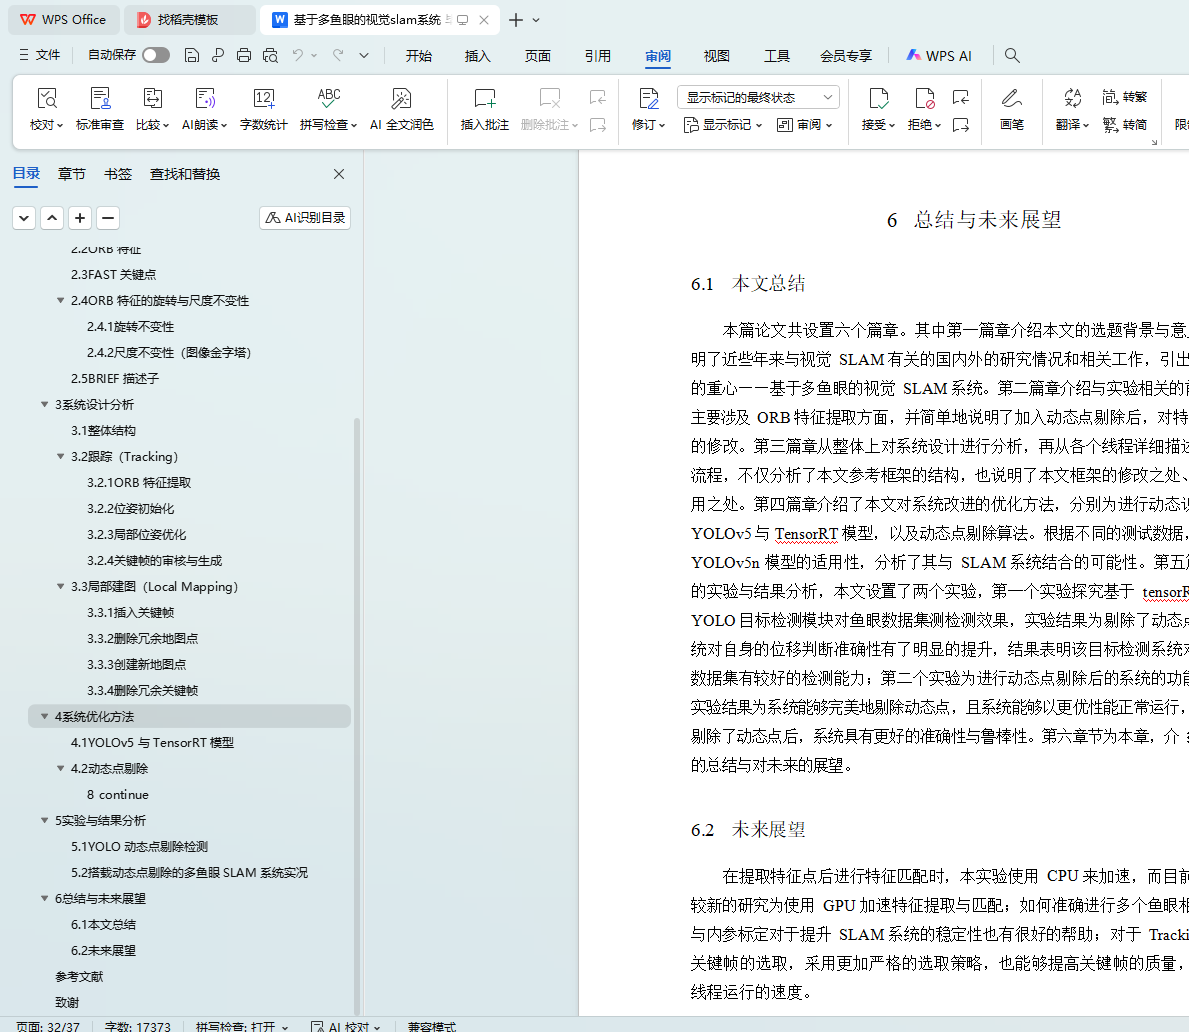Switch to the 视图 ribbon tab
Image resolution: width=1189 pixels, height=1032 pixels.
[x=716, y=56]
